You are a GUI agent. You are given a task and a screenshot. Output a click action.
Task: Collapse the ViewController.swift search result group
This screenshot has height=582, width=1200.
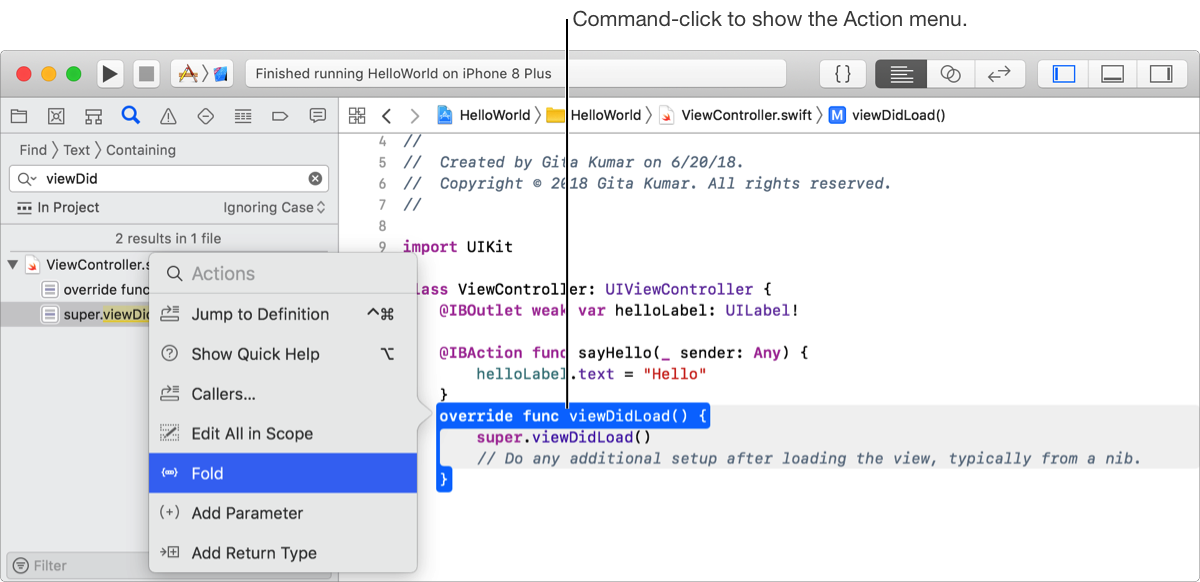click(x=13, y=265)
